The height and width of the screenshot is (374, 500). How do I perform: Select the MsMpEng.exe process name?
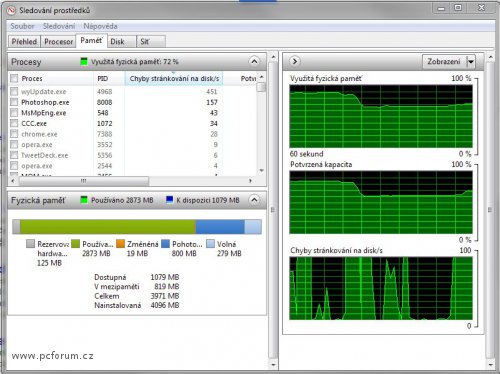click(x=43, y=113)
